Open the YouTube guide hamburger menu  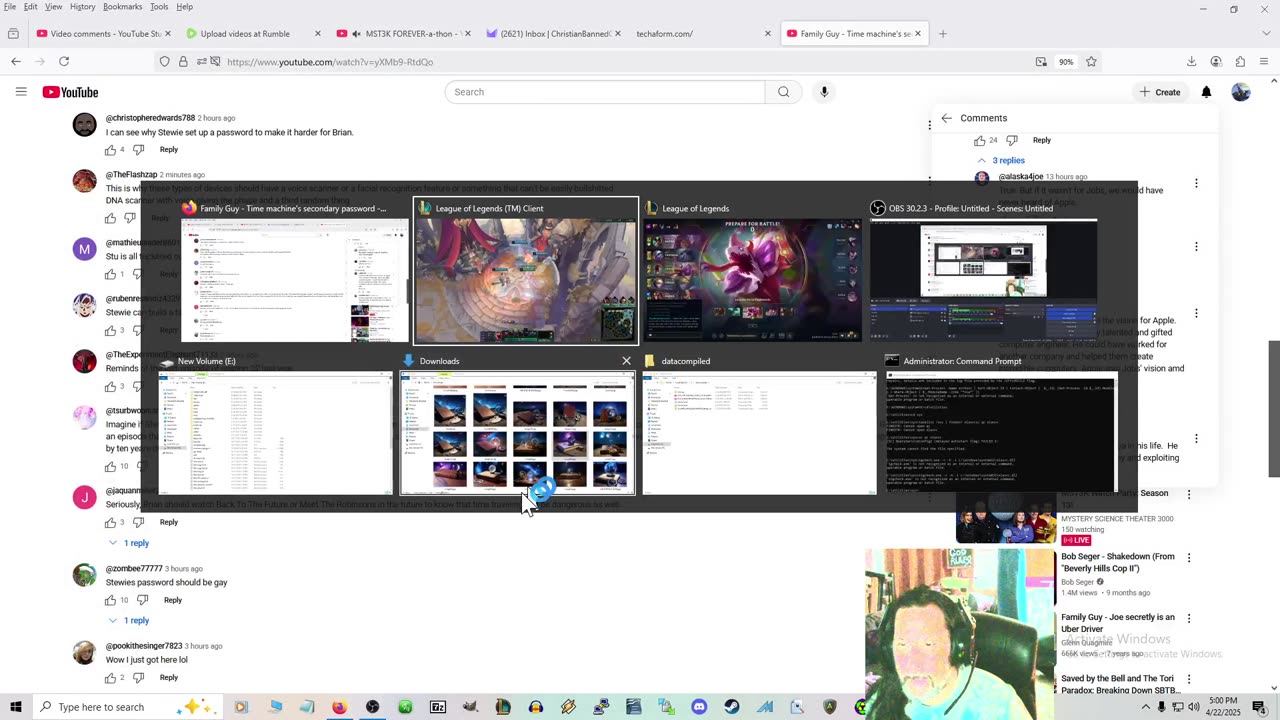coord(21,92)
